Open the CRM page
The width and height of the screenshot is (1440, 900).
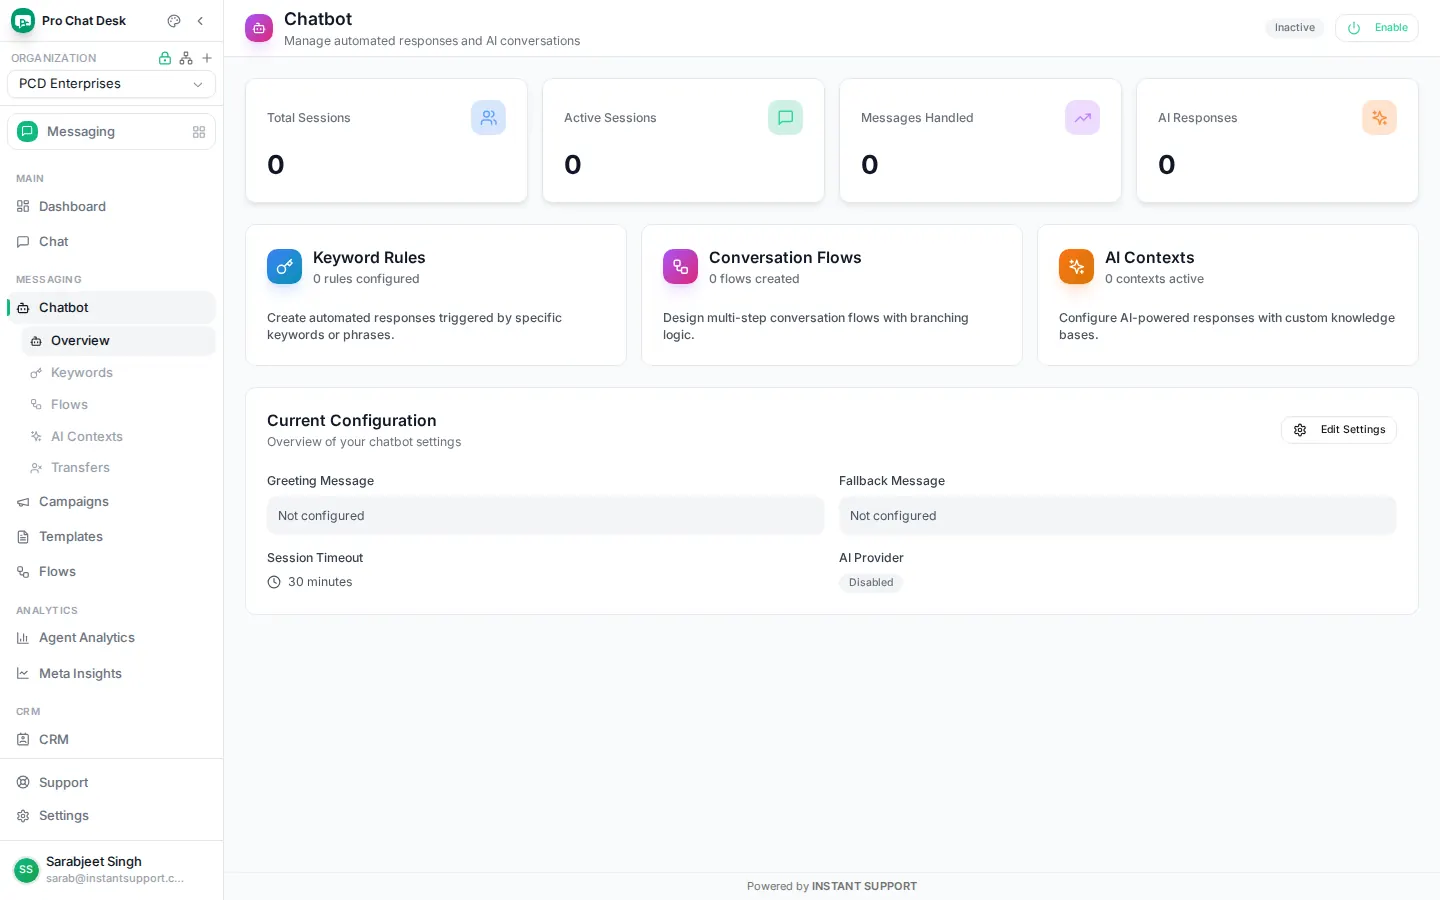(111, 740)
